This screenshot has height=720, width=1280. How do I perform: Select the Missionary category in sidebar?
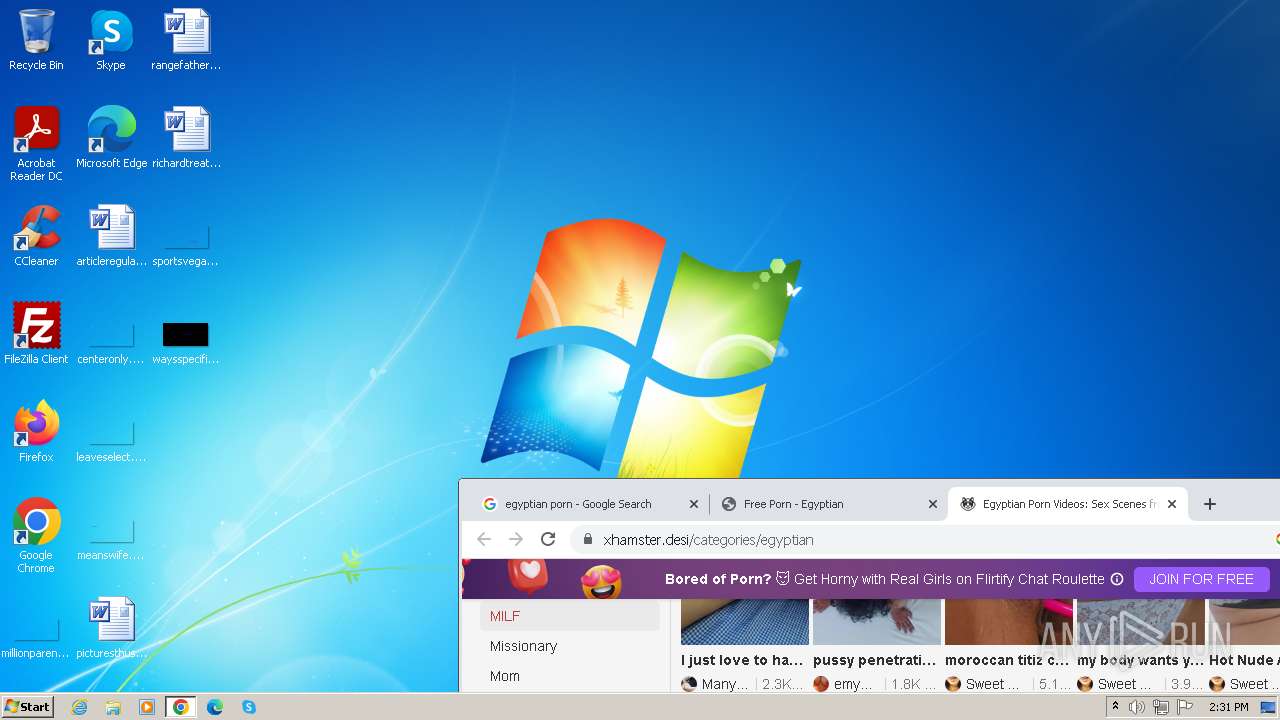pyautogui.click(x=570, y=646)
